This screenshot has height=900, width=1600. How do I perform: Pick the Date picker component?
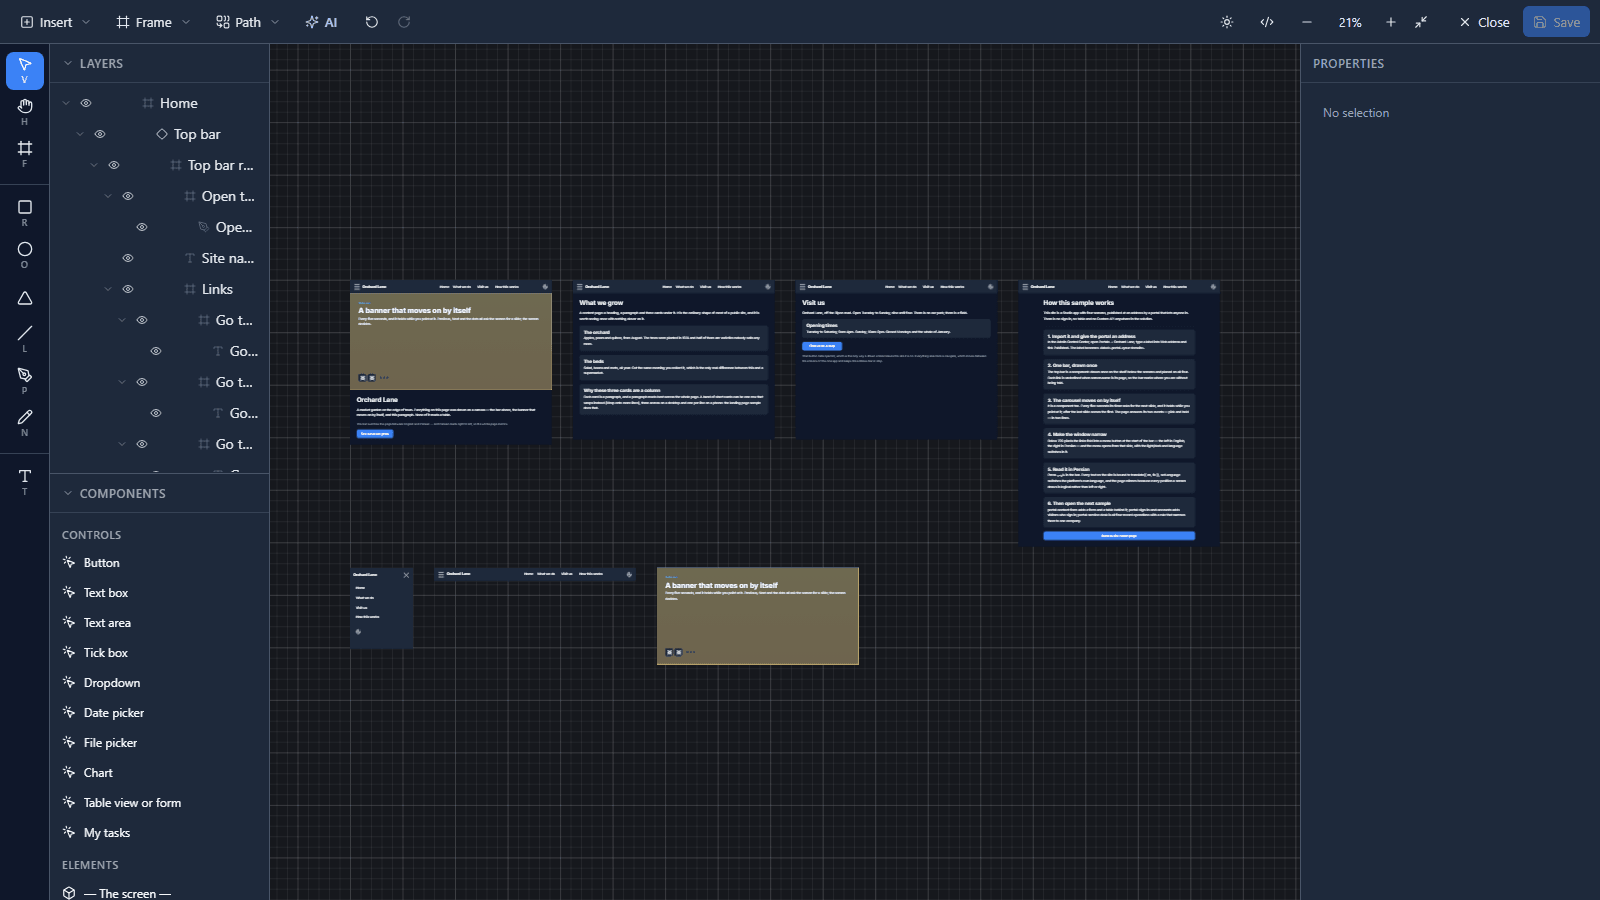[114, 713]
